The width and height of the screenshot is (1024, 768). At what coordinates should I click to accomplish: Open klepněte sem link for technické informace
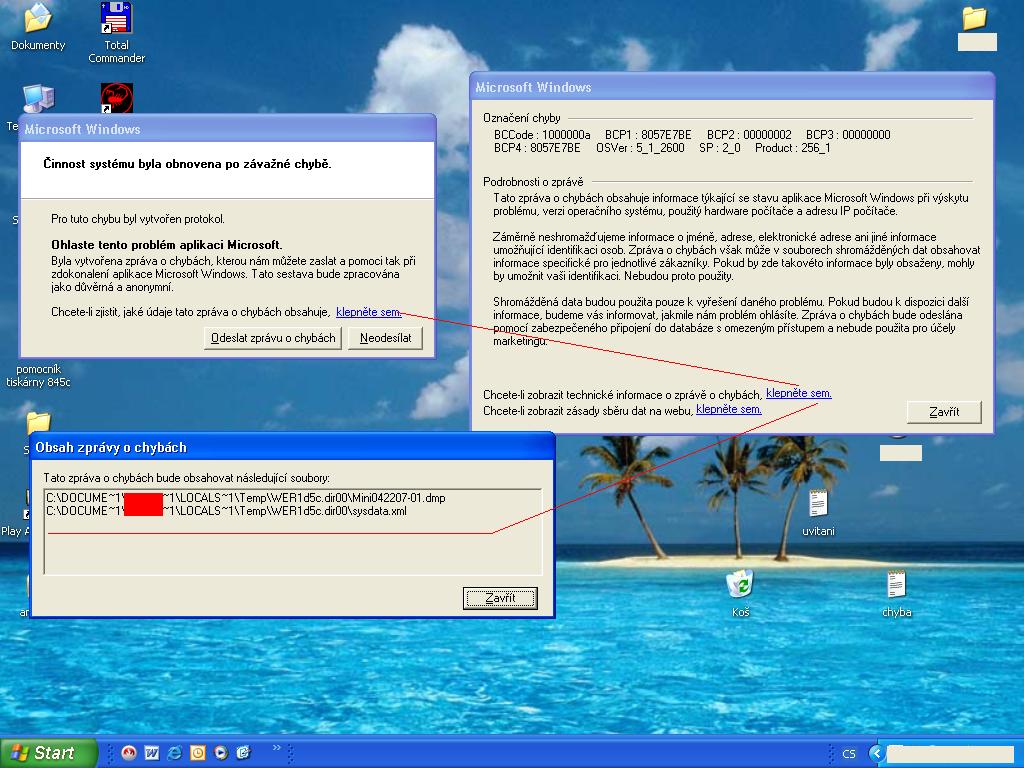pos(798,393)
